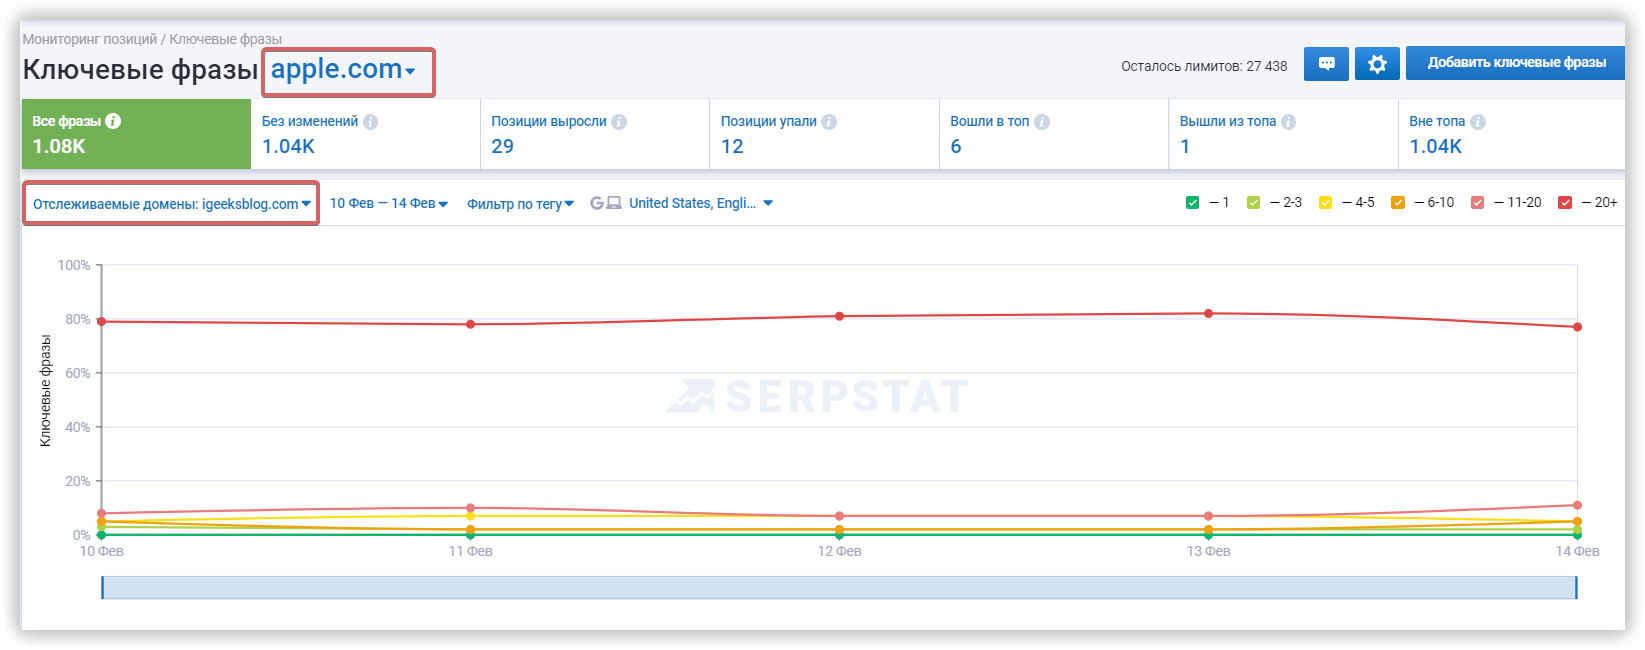
Task: Toggle the 6-10 positions legend checkbox
Action: 1398,203
